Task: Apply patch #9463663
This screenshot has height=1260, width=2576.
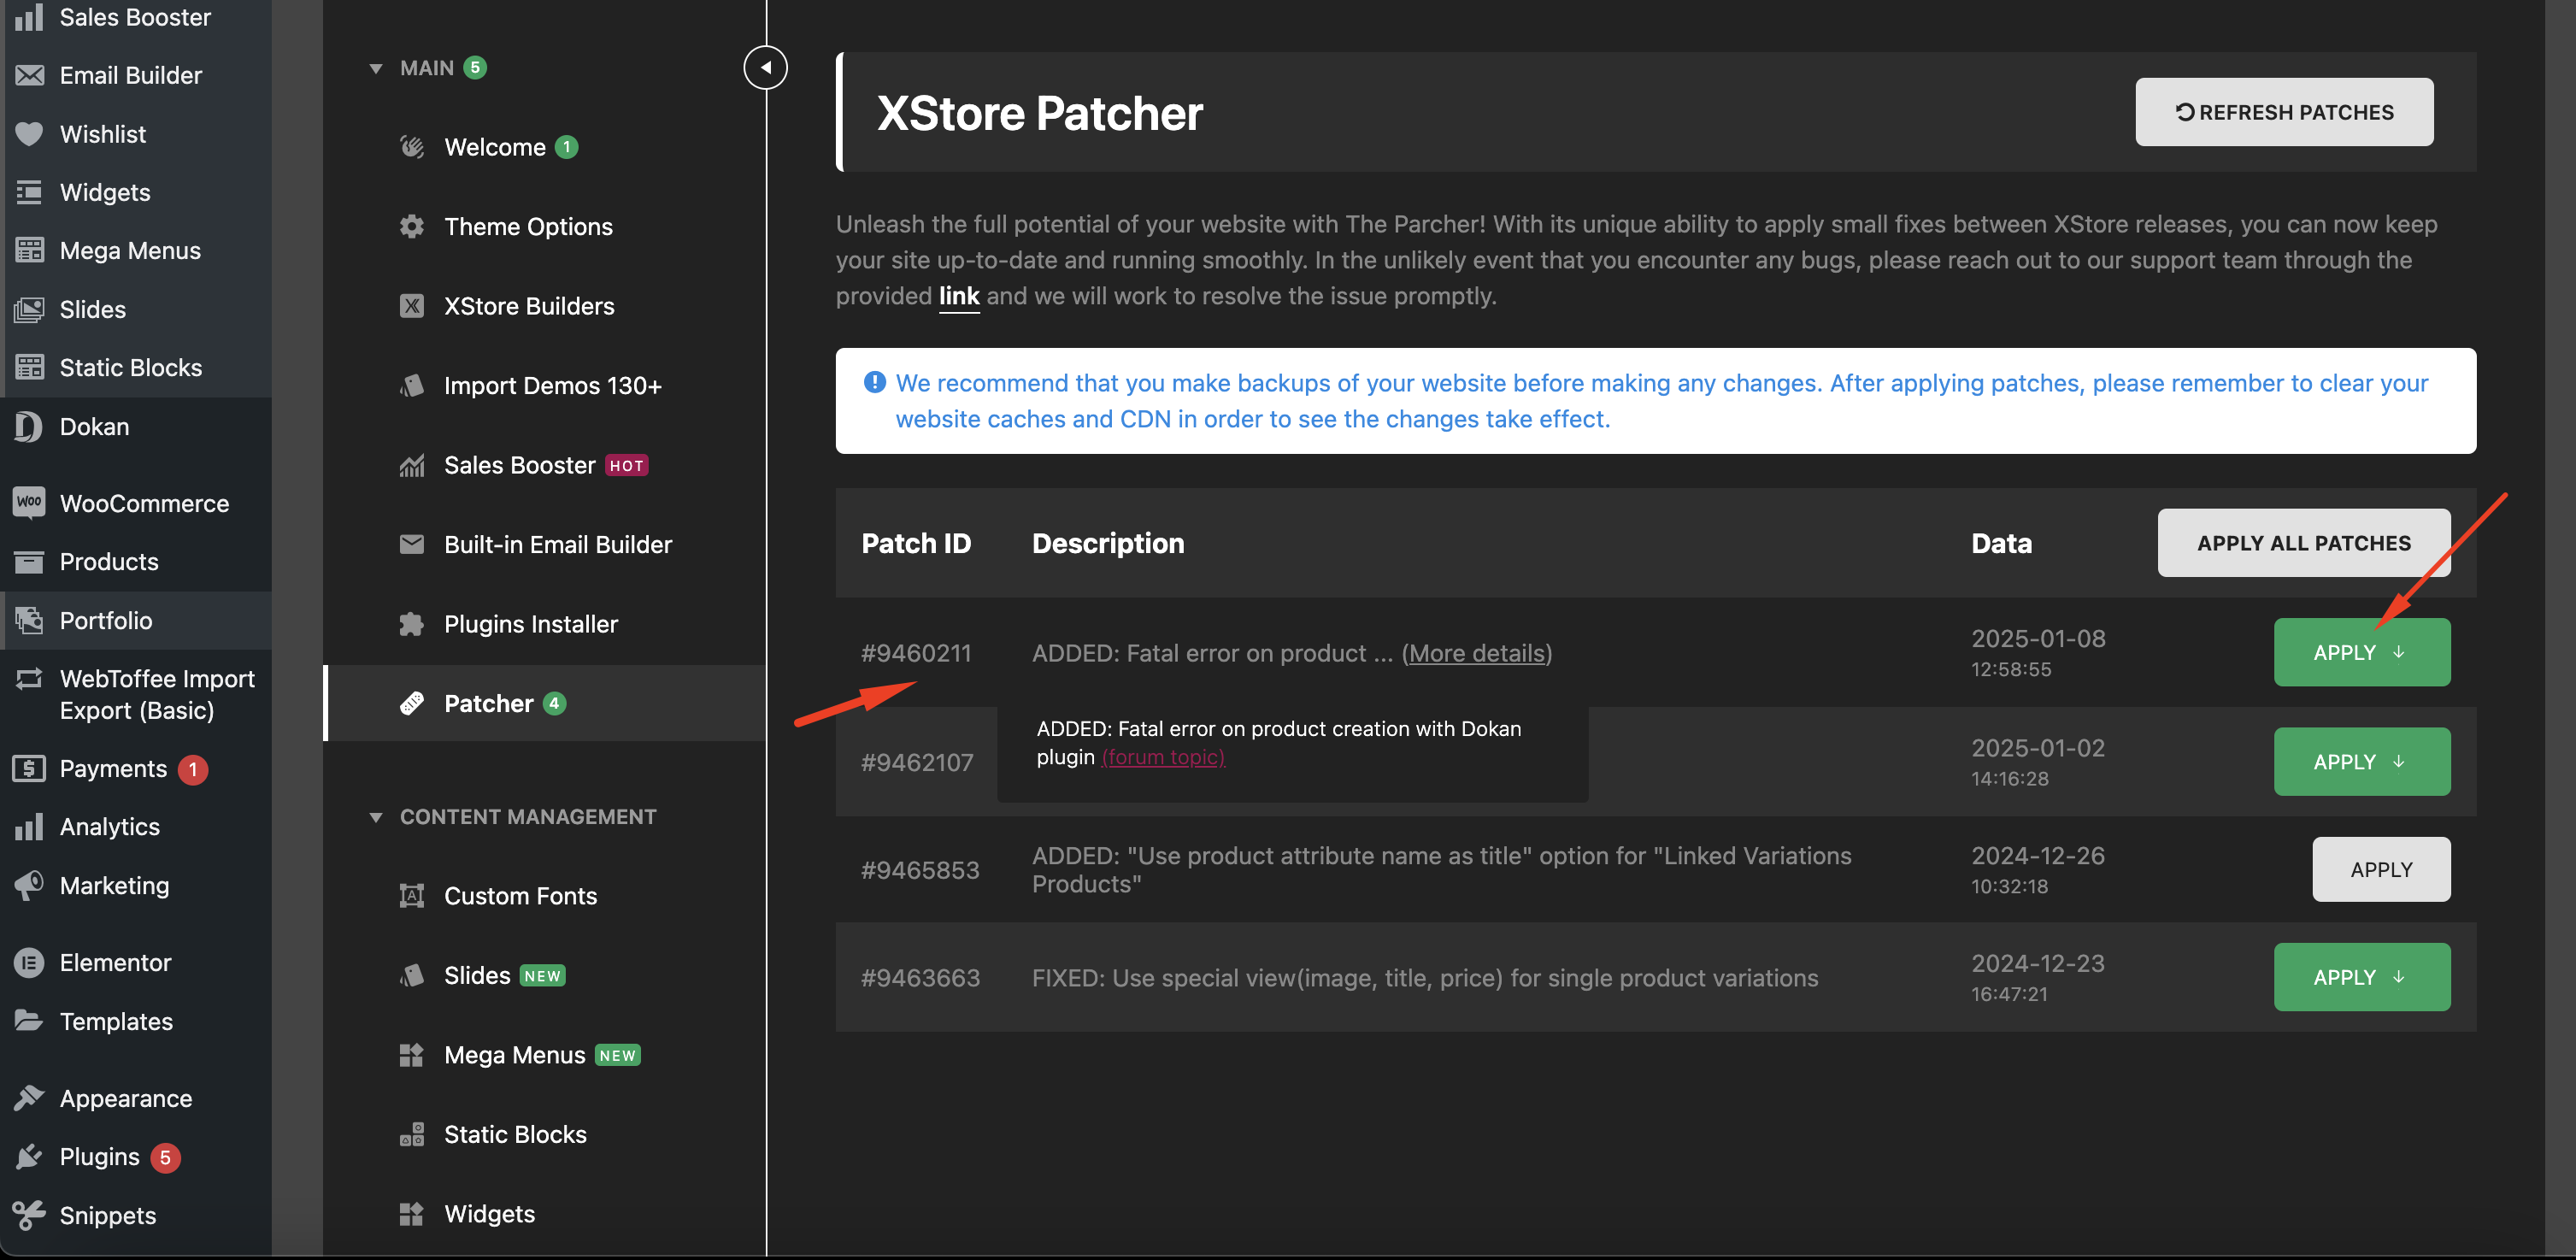Action: [2362, 977]
